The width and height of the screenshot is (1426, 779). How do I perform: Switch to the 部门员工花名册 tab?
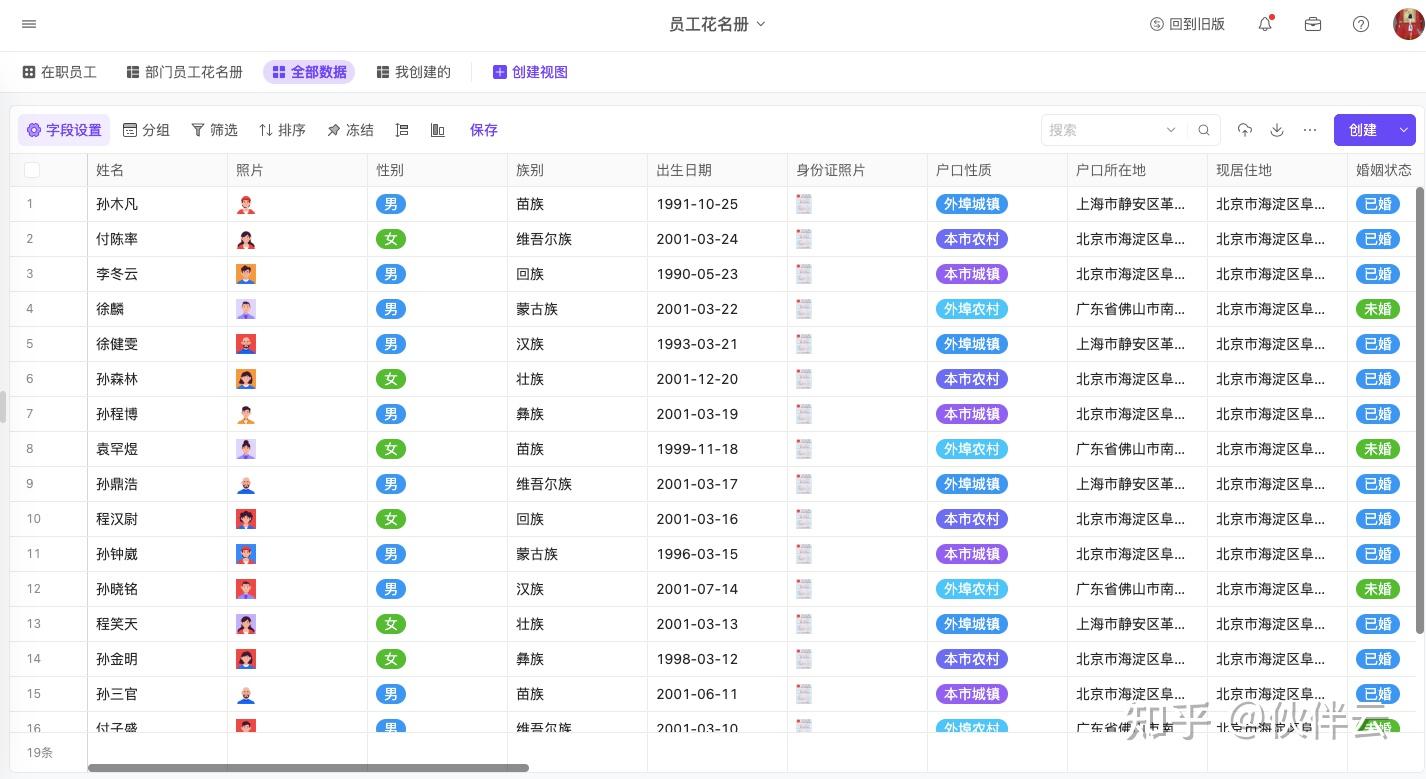click(x=185, y=72)
